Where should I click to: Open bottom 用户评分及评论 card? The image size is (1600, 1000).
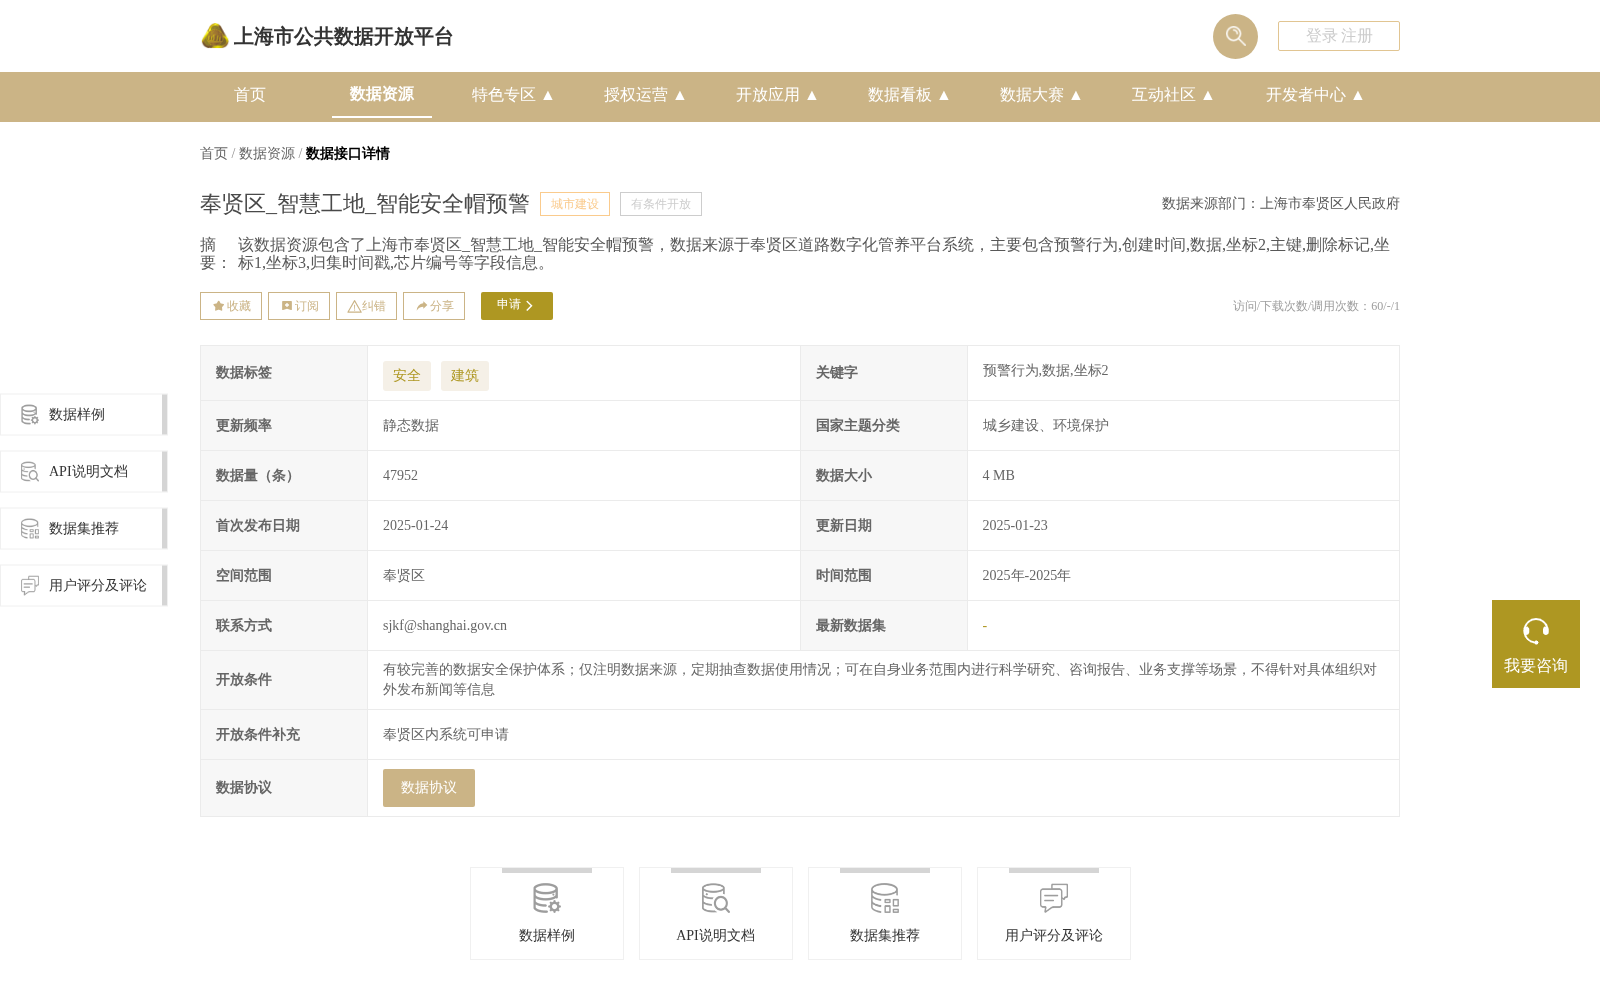point(1054,914)
